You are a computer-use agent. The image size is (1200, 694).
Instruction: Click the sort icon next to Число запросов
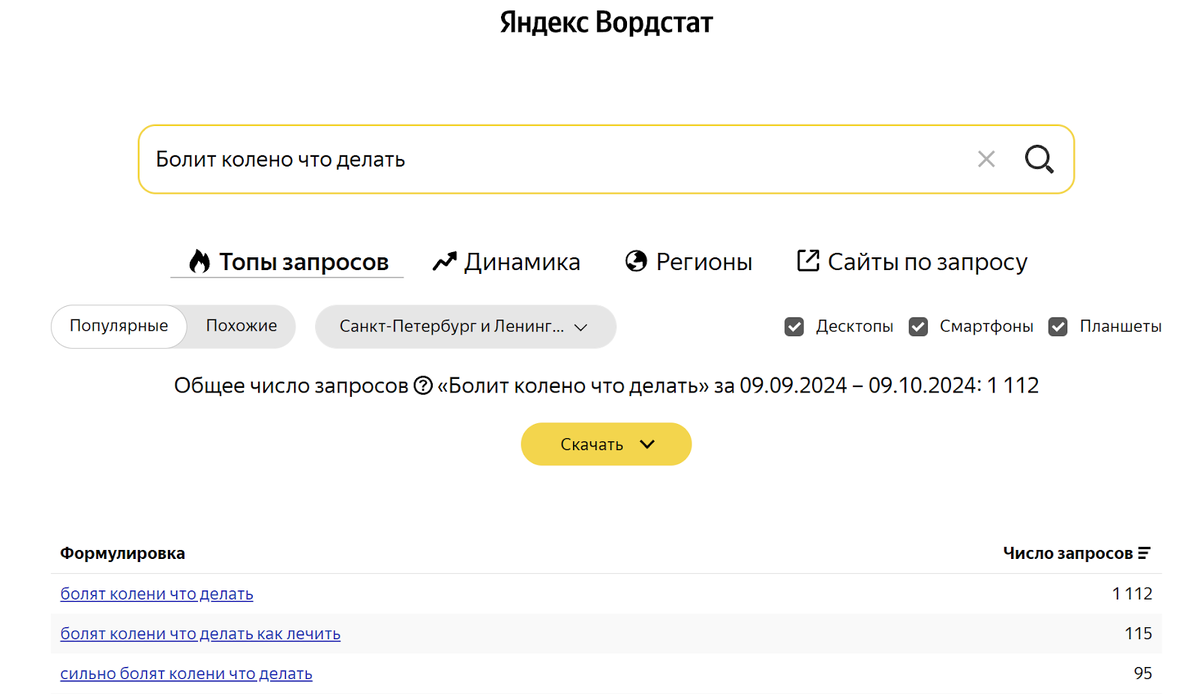[x=1144, y=553]
